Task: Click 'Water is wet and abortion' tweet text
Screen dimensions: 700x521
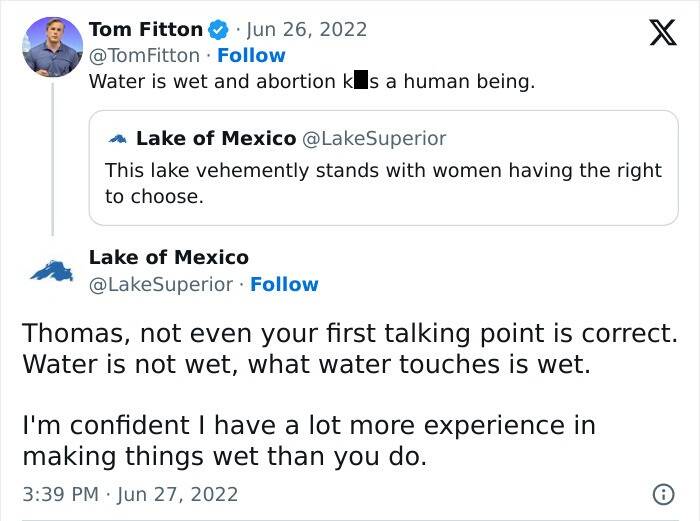Action: (312, 81)
